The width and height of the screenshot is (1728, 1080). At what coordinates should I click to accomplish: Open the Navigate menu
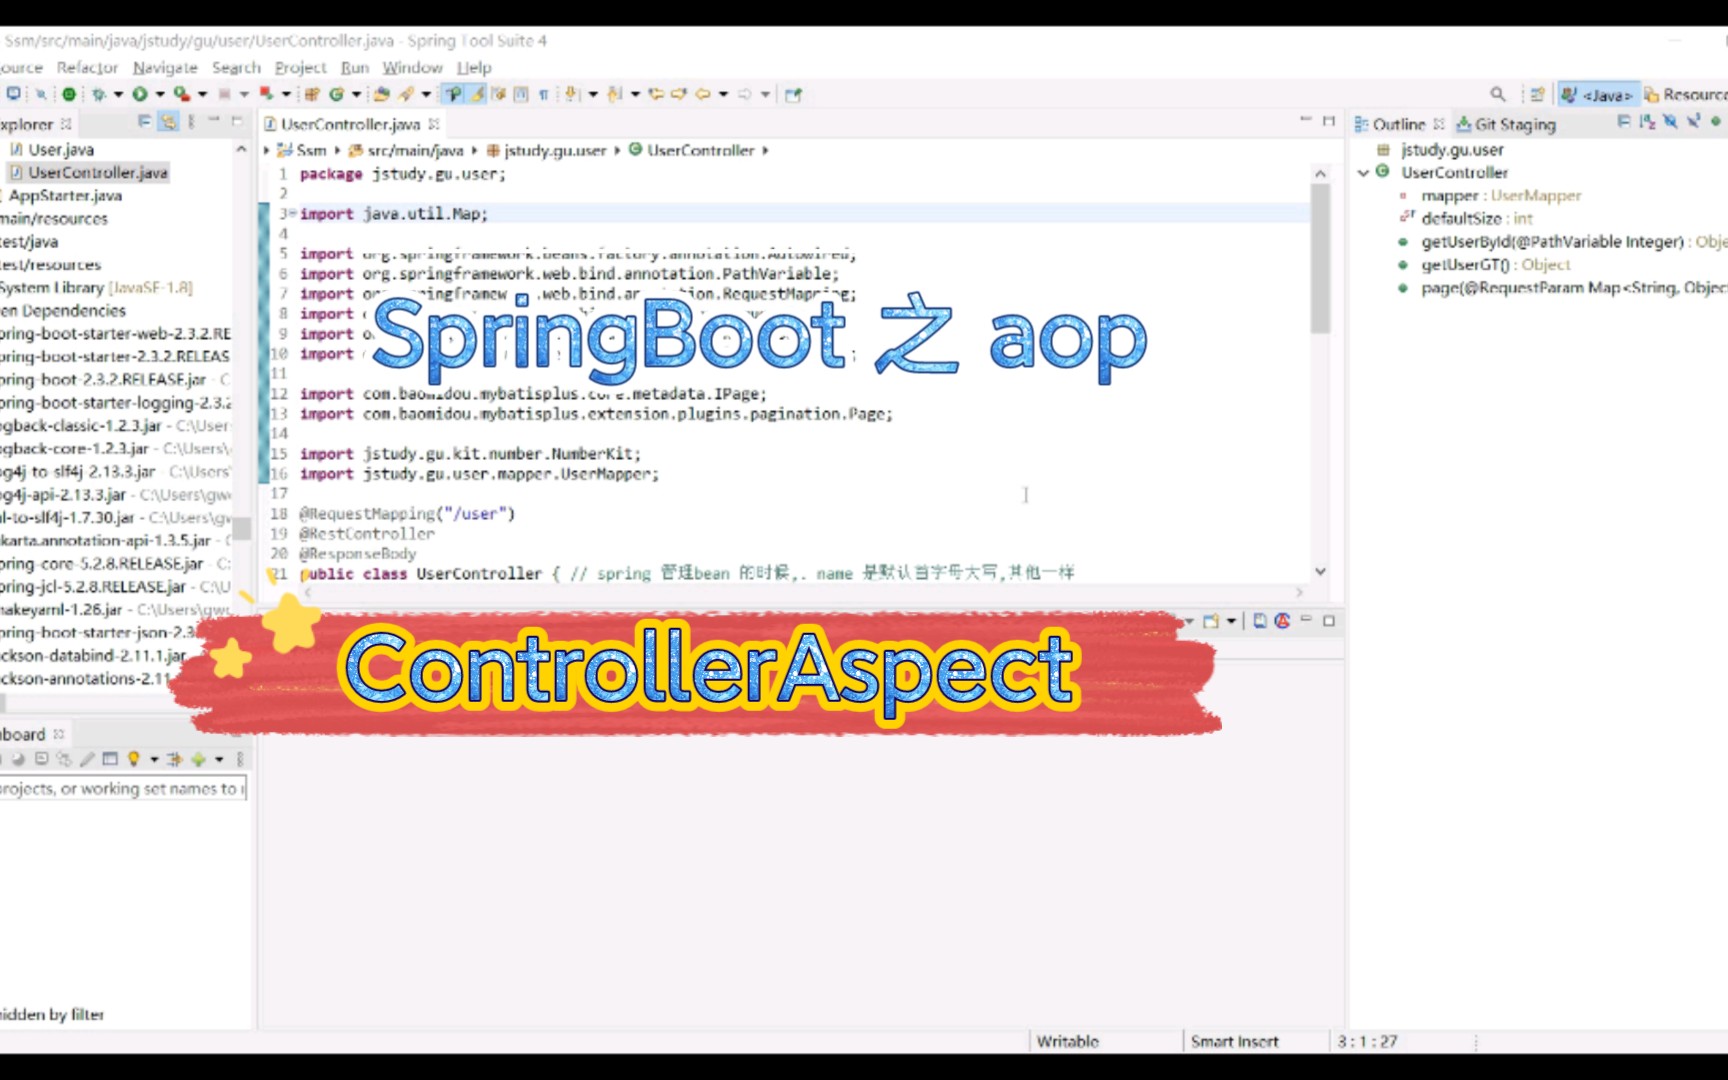pyautogui.click(x=164, y=67)
